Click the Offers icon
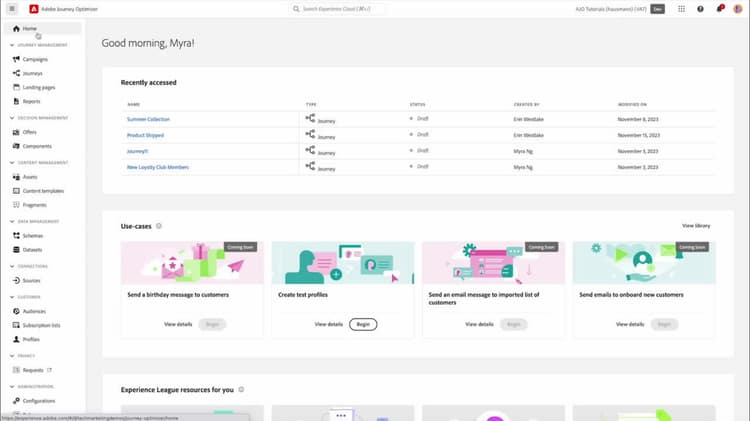Image resolution: width=750 pixels, height=421 pixels. point(16,132)
